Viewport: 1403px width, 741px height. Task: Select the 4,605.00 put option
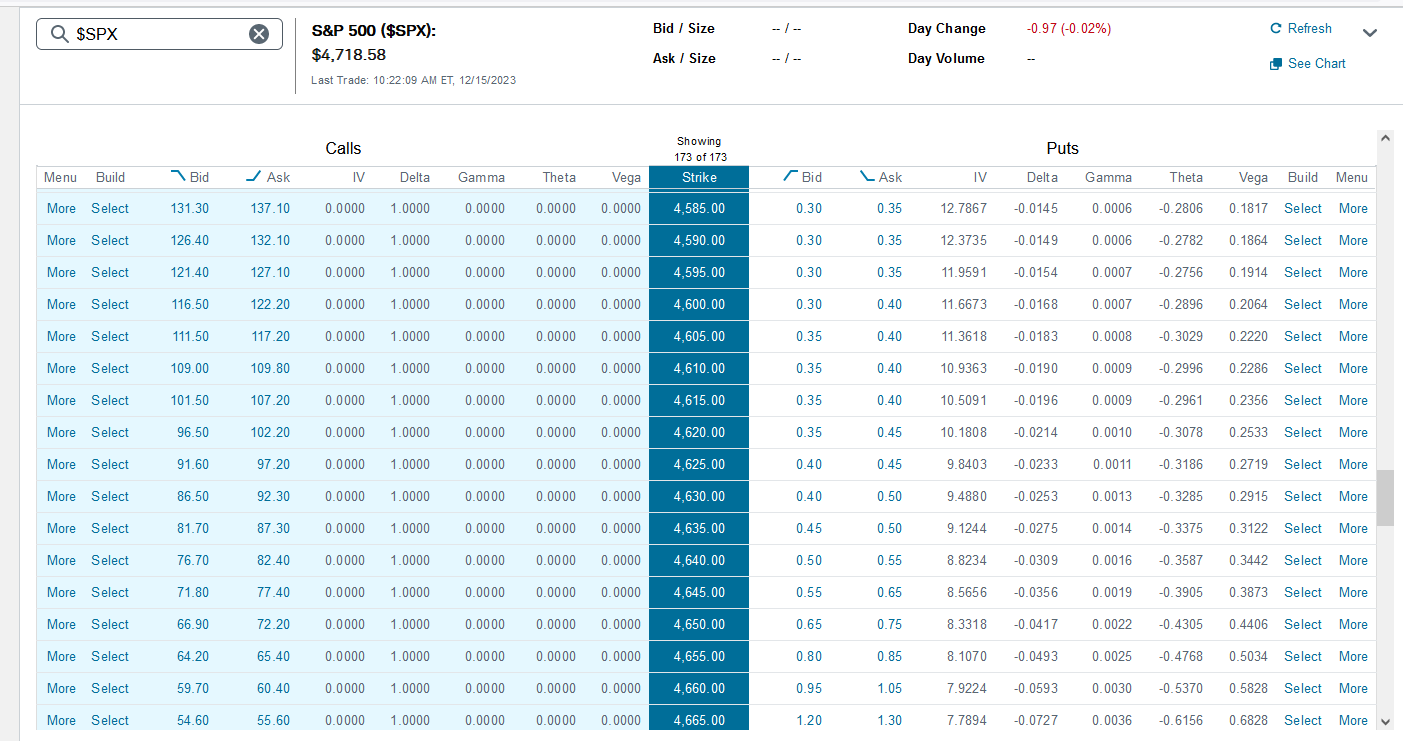(x=1302, y=336)
